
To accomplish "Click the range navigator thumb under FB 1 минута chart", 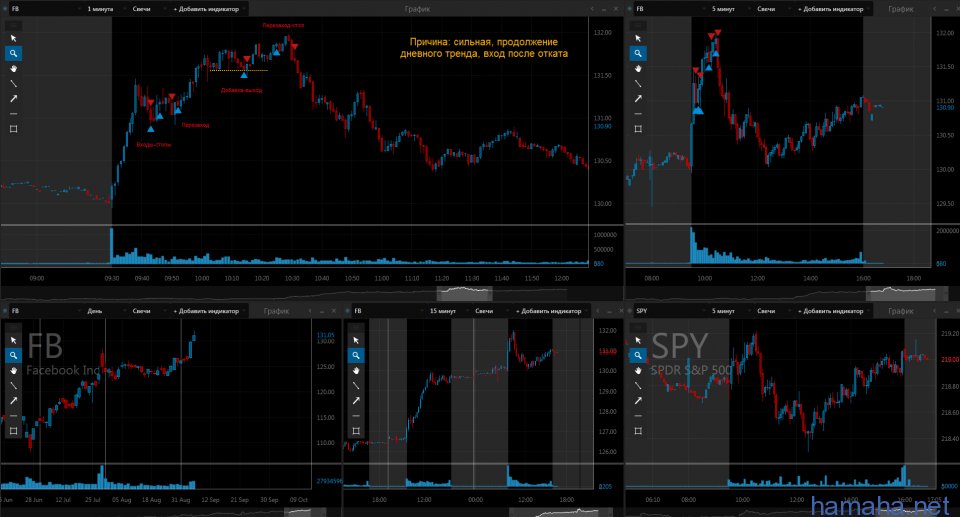I will (x=464, y=293).
